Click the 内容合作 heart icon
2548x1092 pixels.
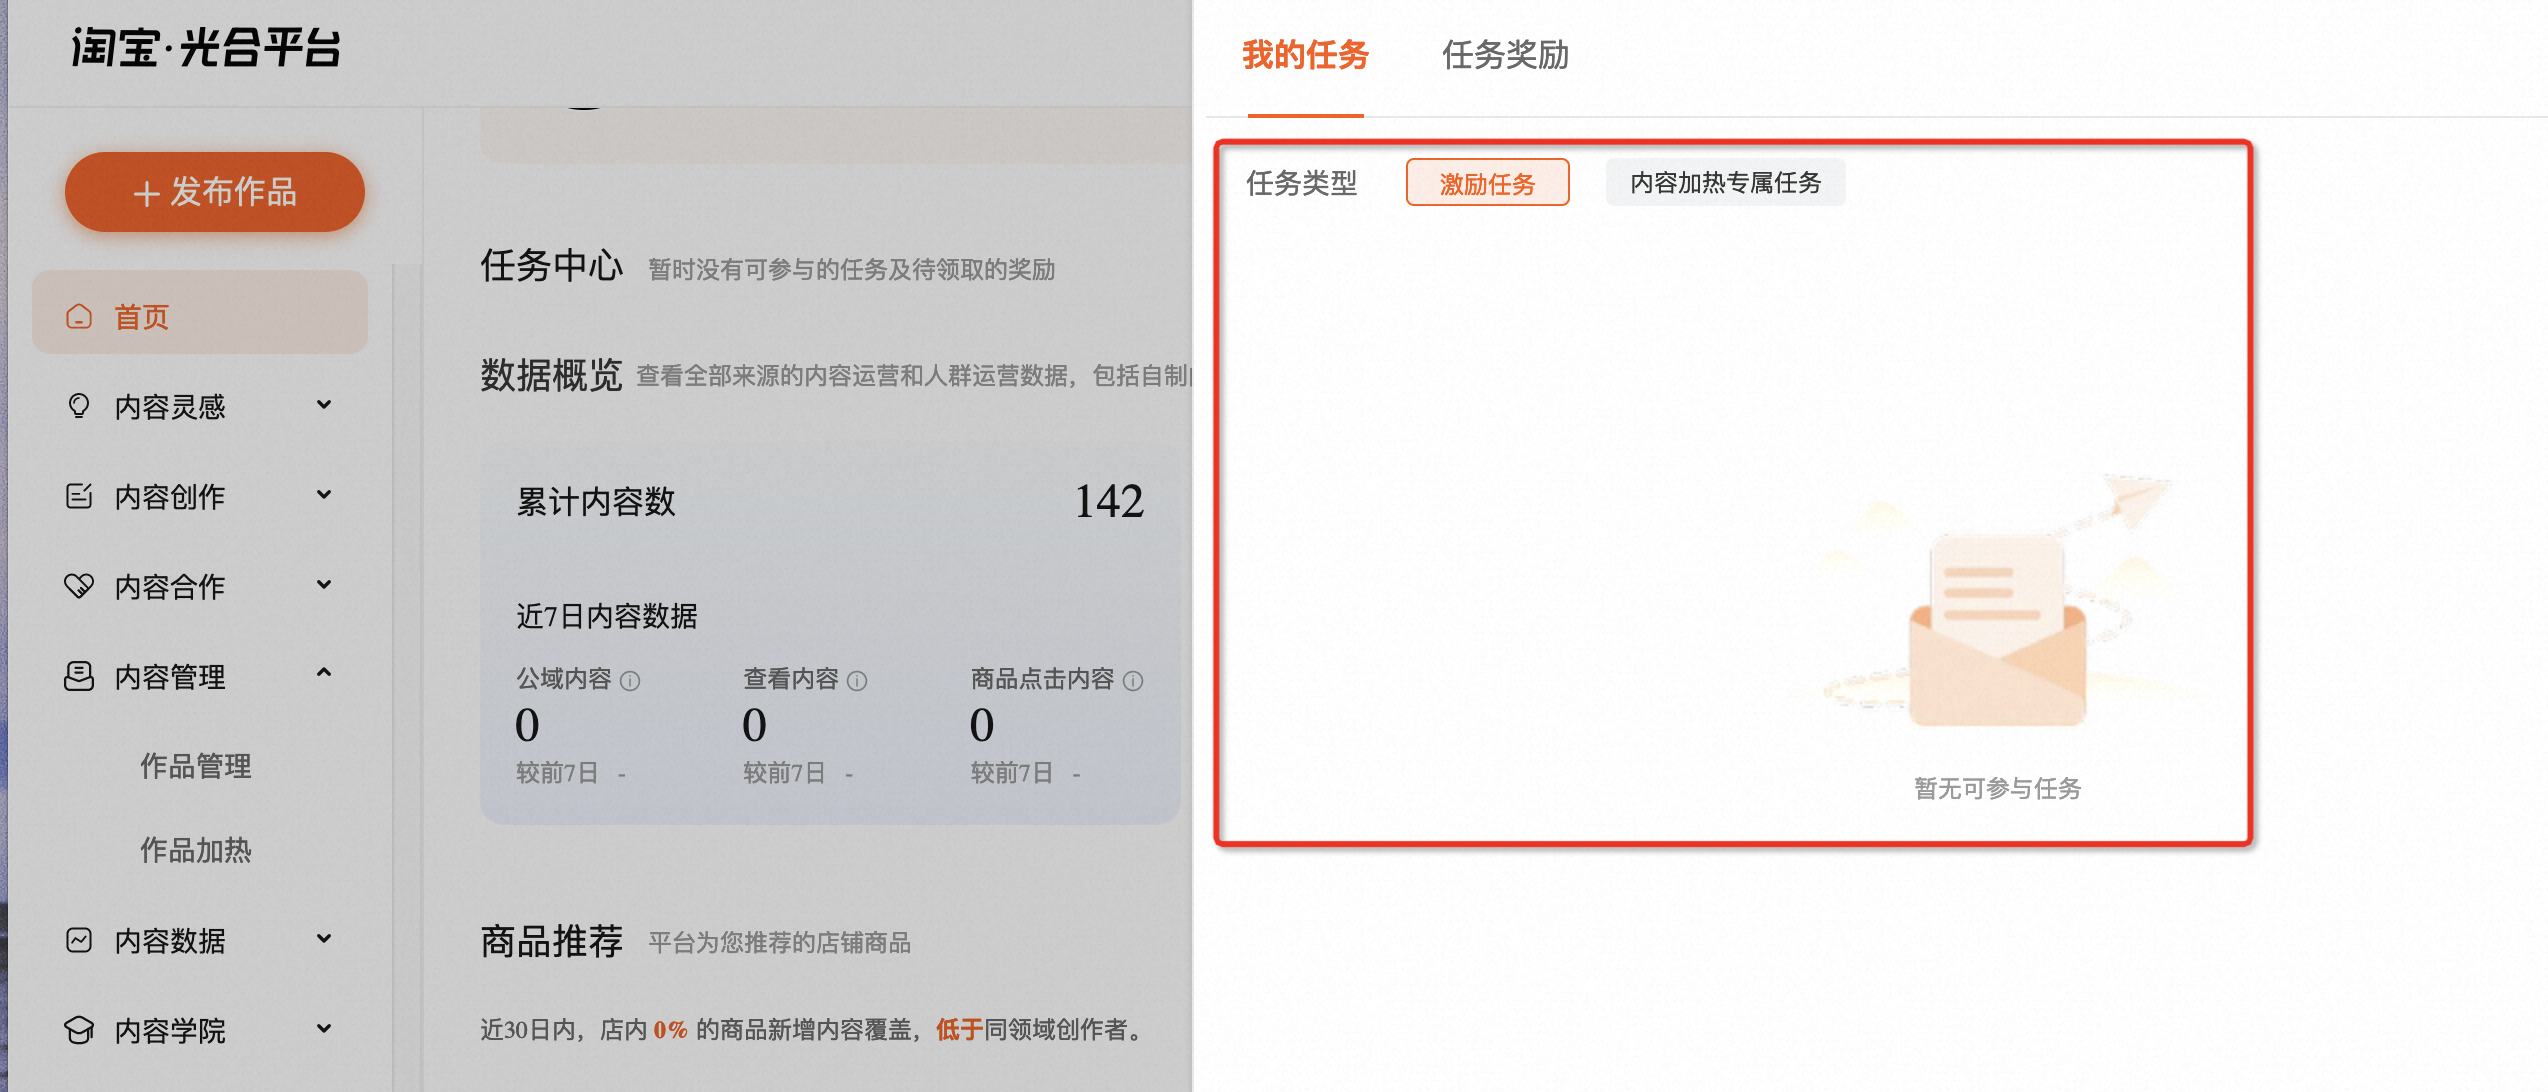coord(79,586)
